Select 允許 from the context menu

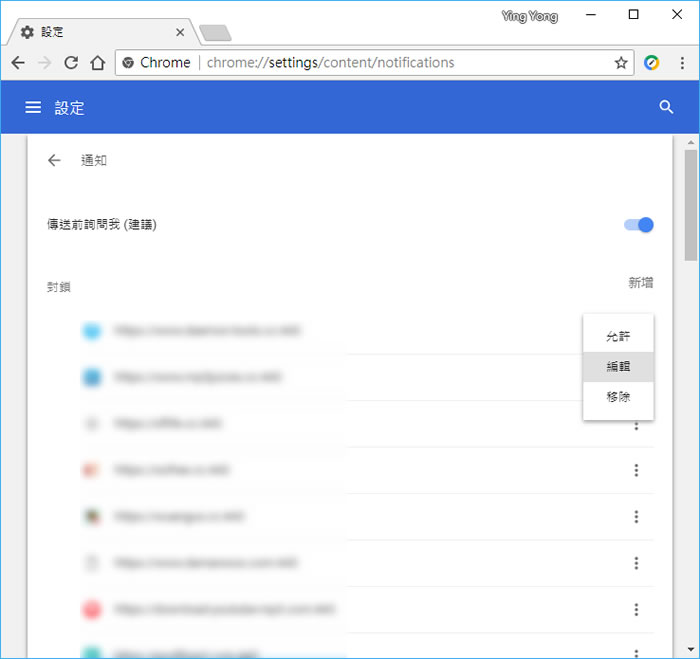pos(618,337)
